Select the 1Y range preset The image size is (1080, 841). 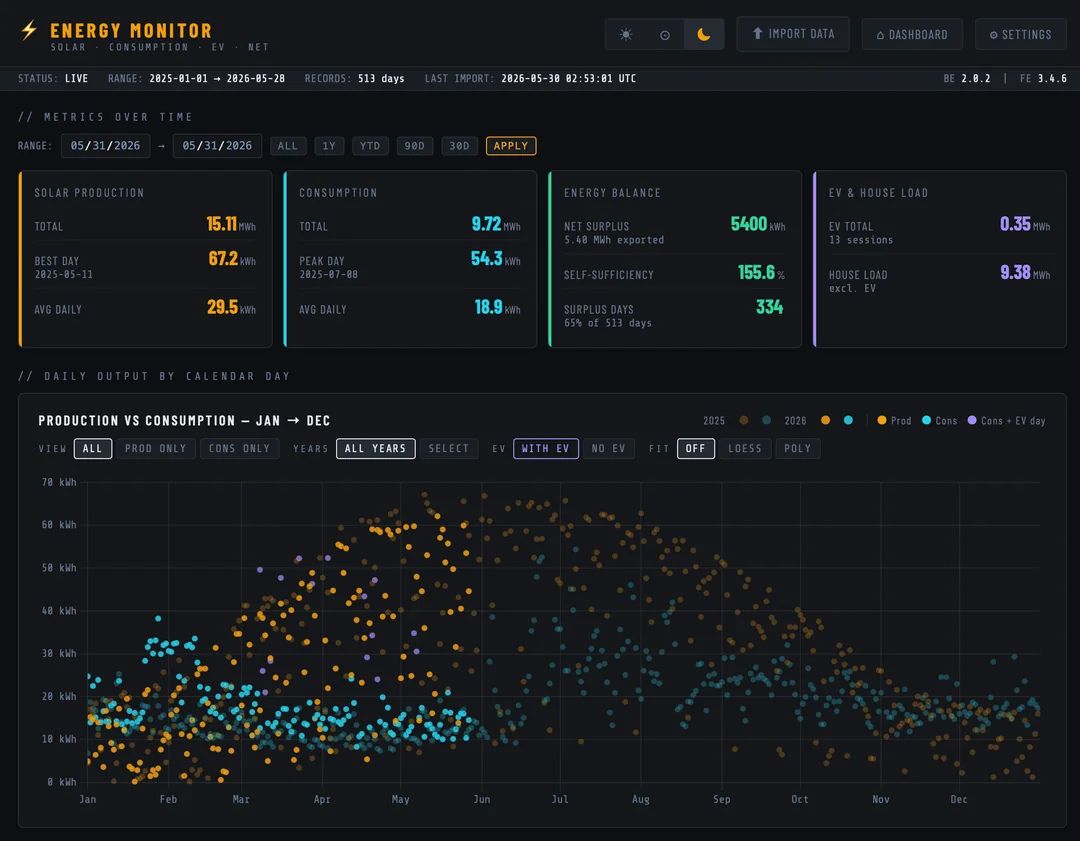click(329, 146)
